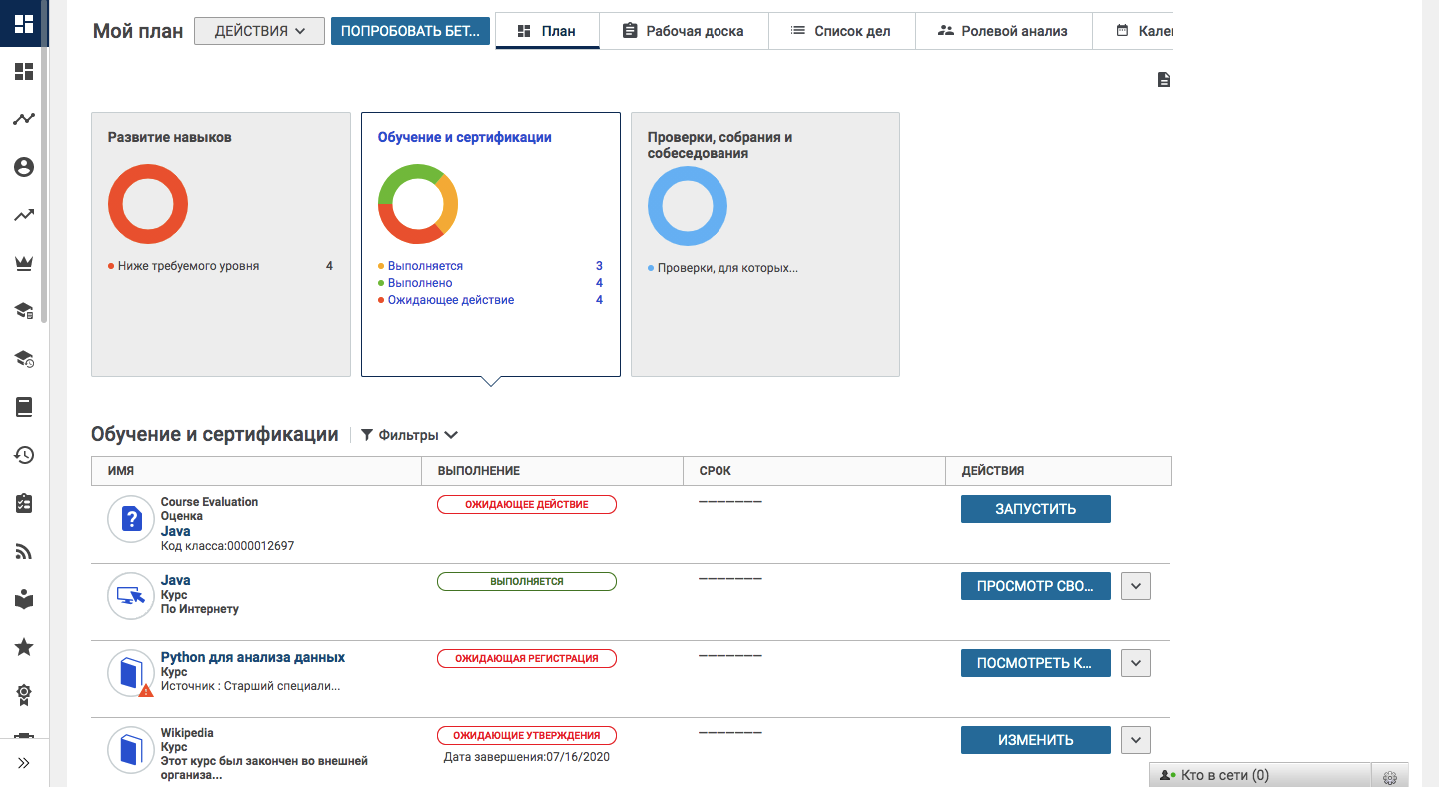Open the Python для анализа данных link

[x=253, y=657]
